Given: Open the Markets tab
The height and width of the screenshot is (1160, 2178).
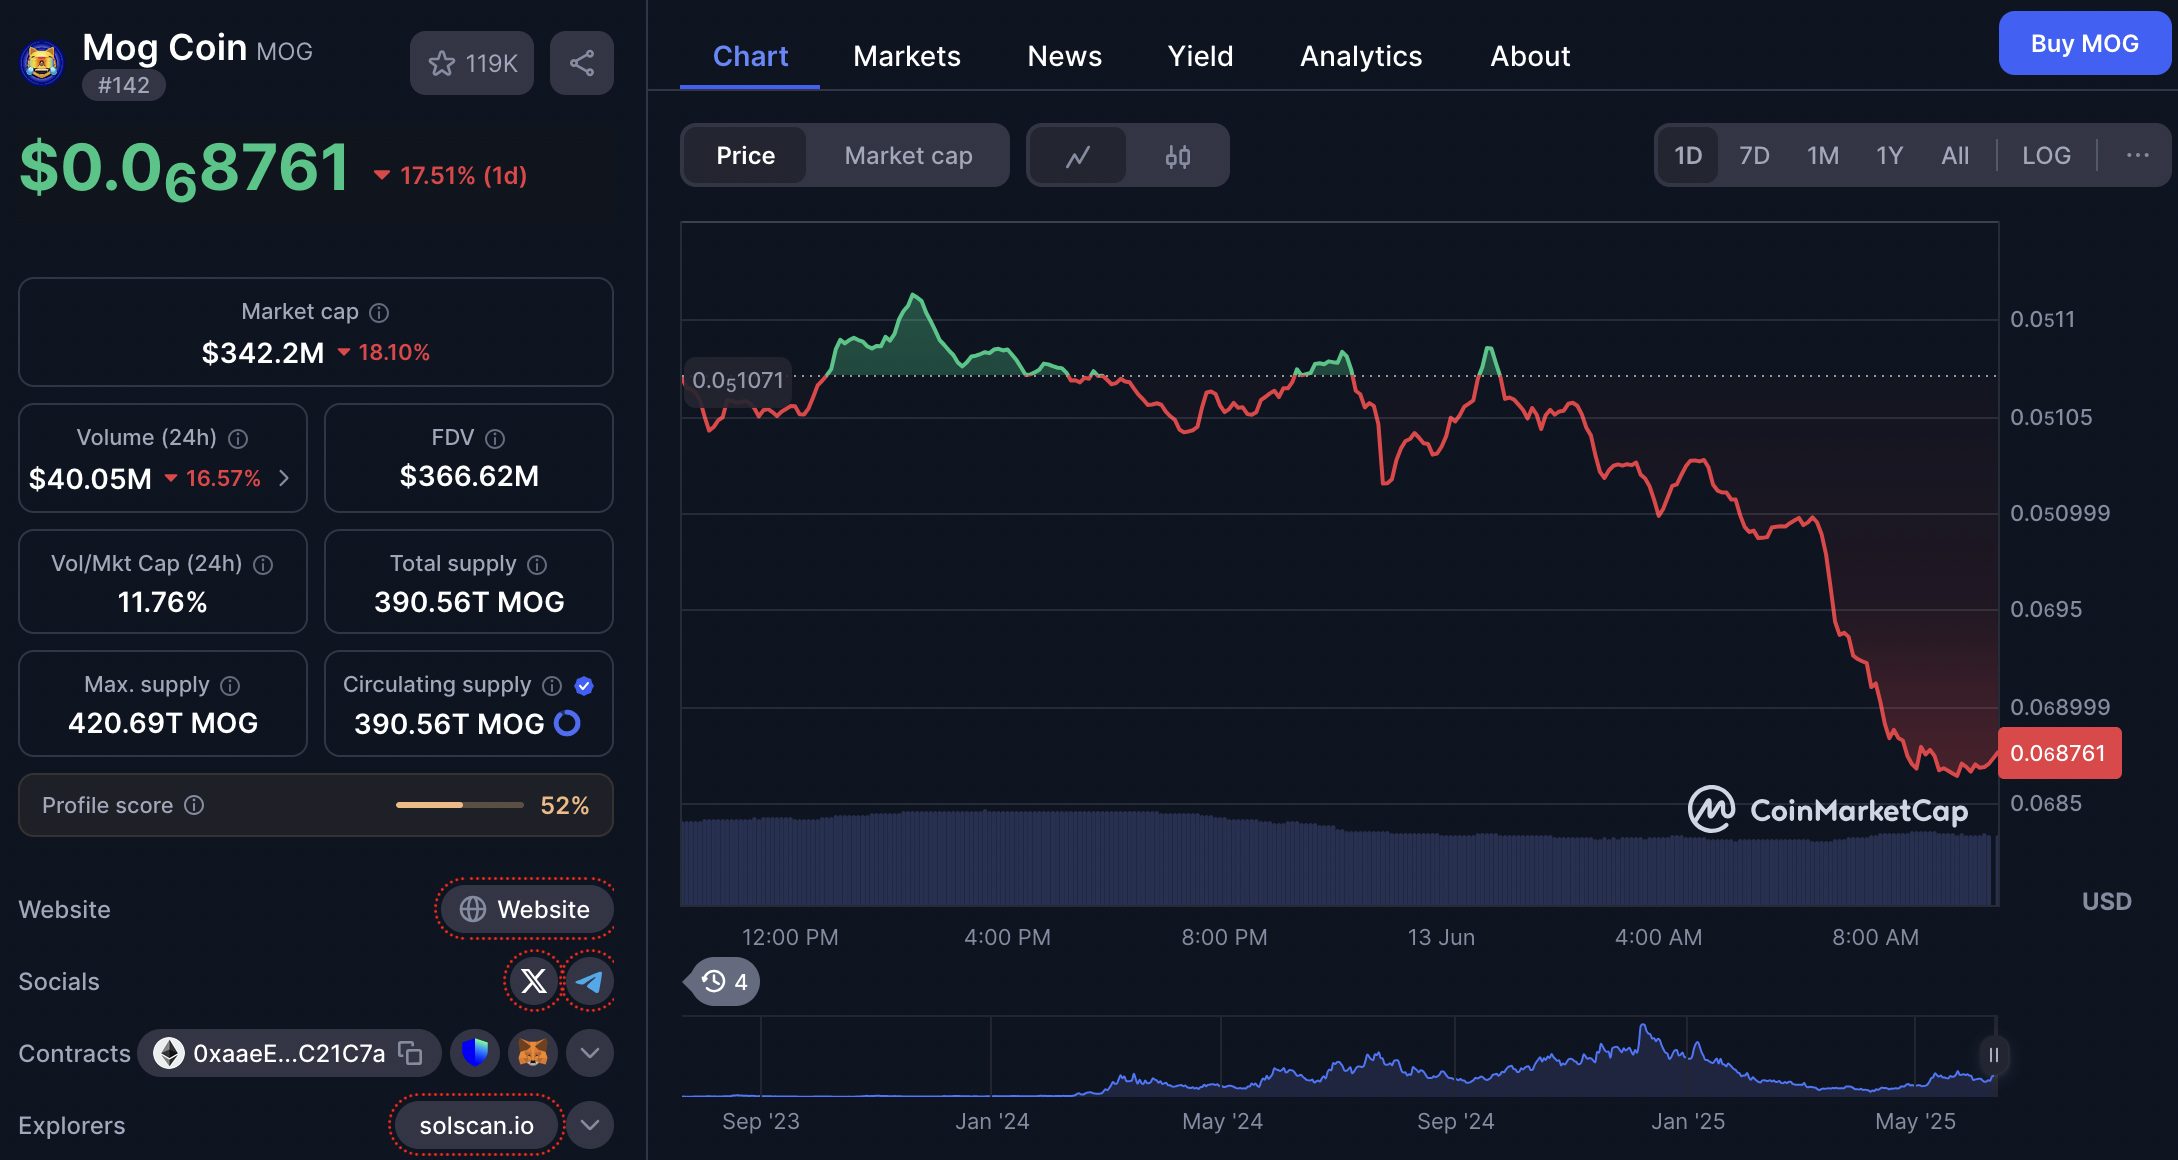Looking at the screenshot, I should tap(907, 56).
